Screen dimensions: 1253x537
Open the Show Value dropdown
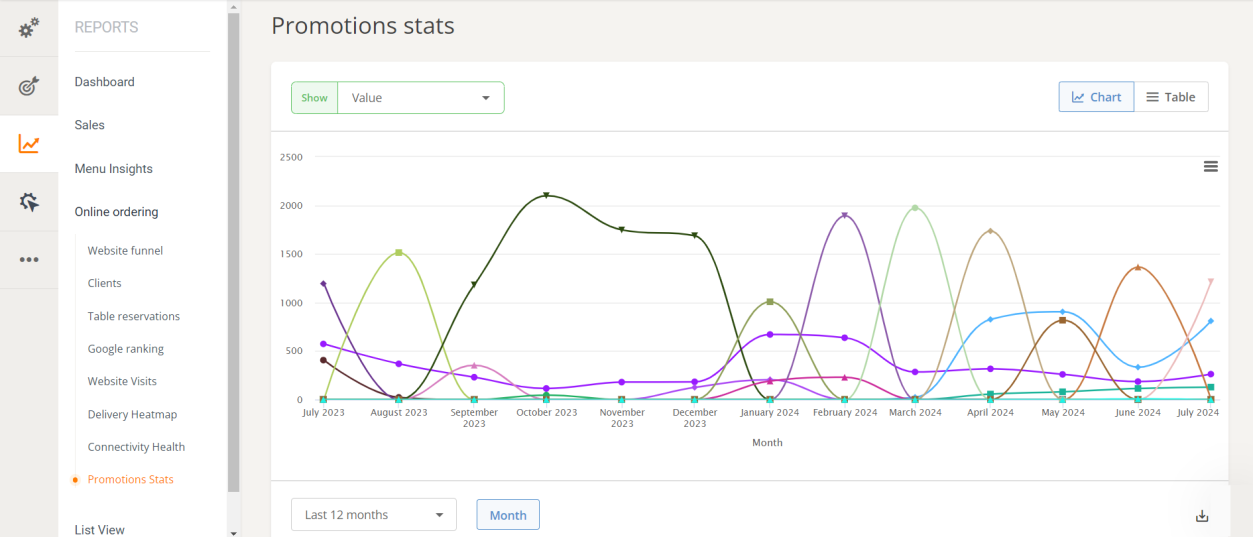point(421,98)
